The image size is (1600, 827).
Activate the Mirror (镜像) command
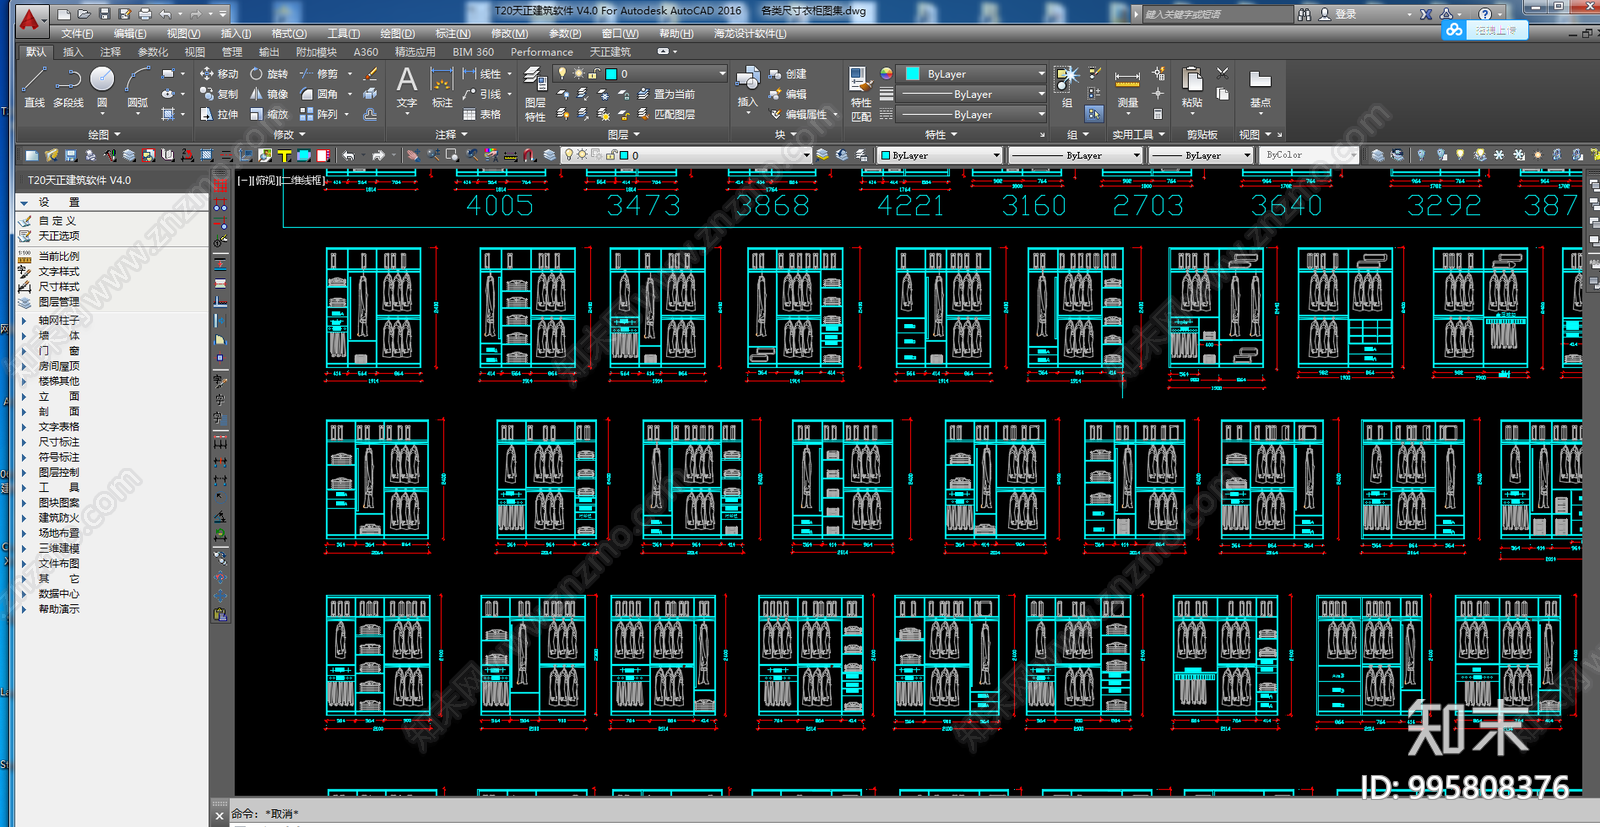[x=268, y=94]
